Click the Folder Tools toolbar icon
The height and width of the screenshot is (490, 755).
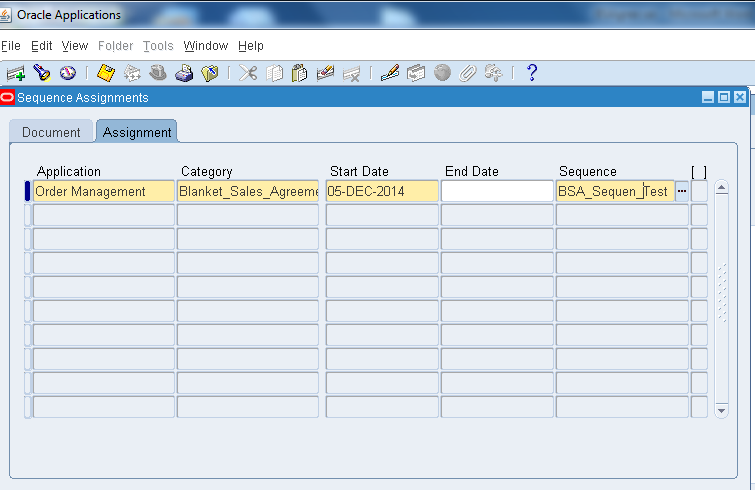pos(494,73)
